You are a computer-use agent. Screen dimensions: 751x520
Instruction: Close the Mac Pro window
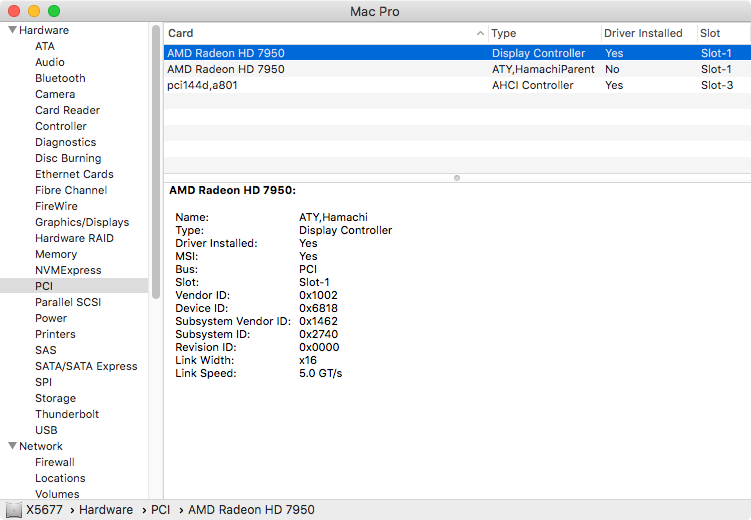[14, 11]
